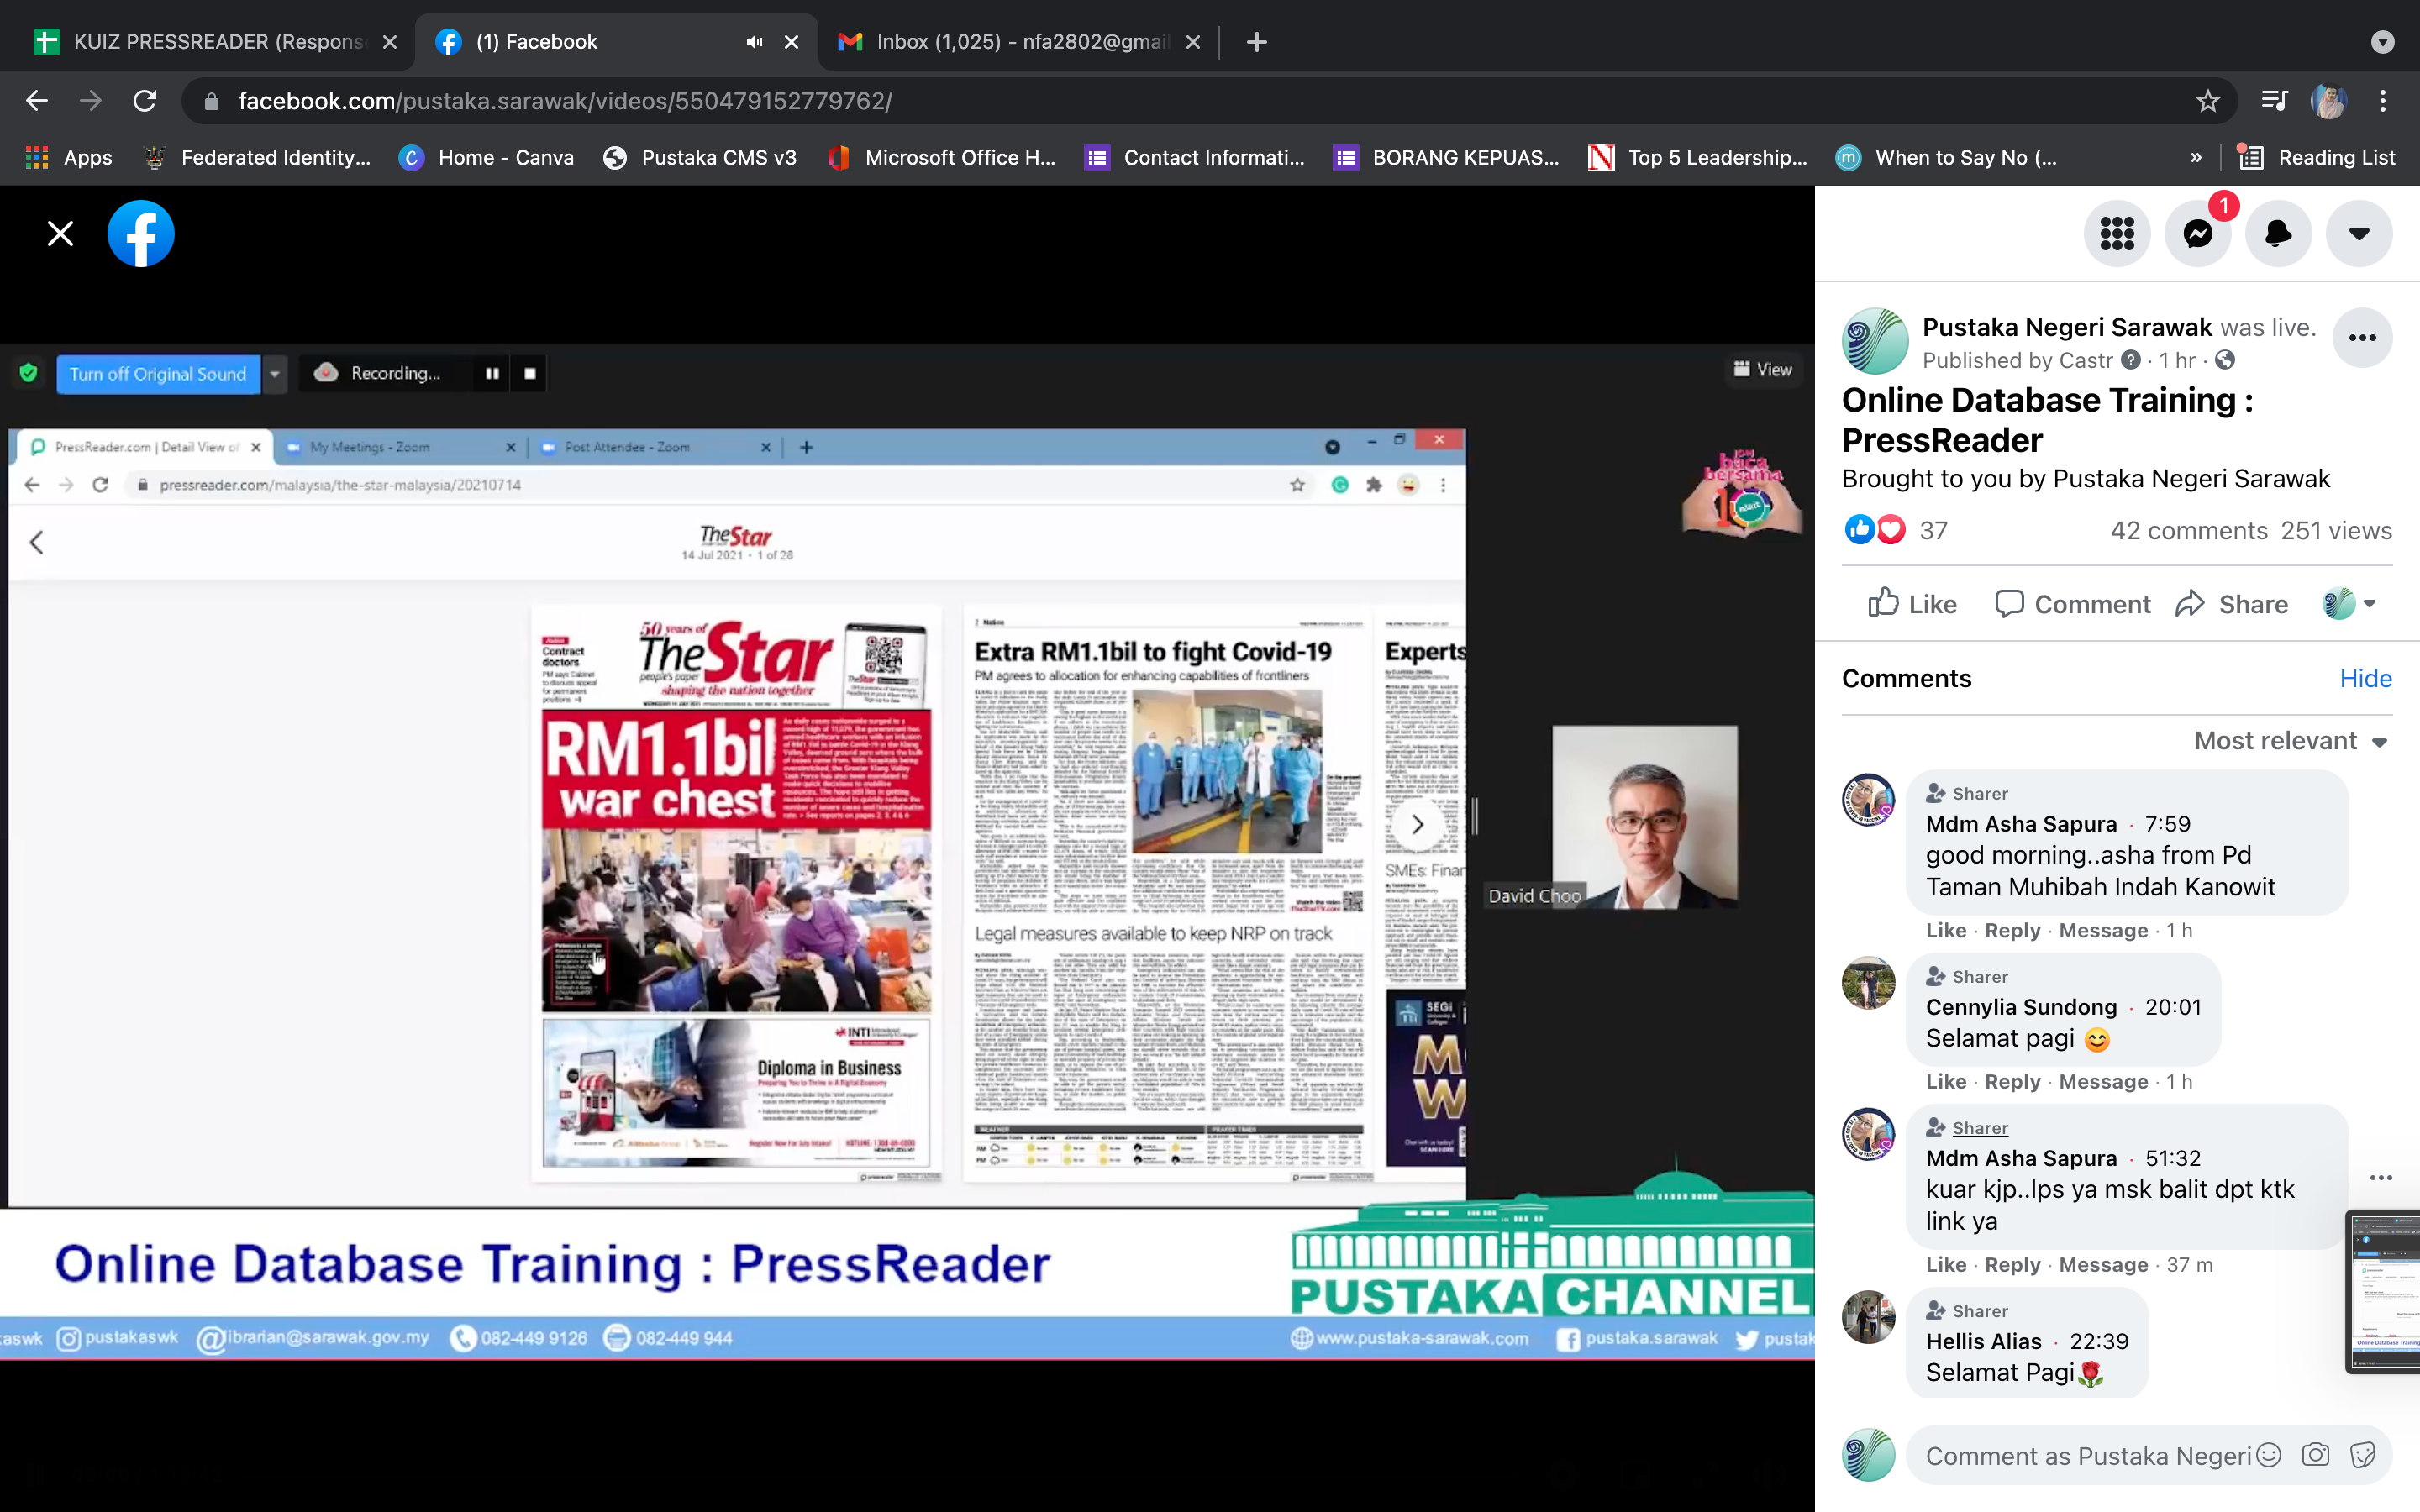Insert an emoji in comment box
2420x1512 pixels.
2269,1455
